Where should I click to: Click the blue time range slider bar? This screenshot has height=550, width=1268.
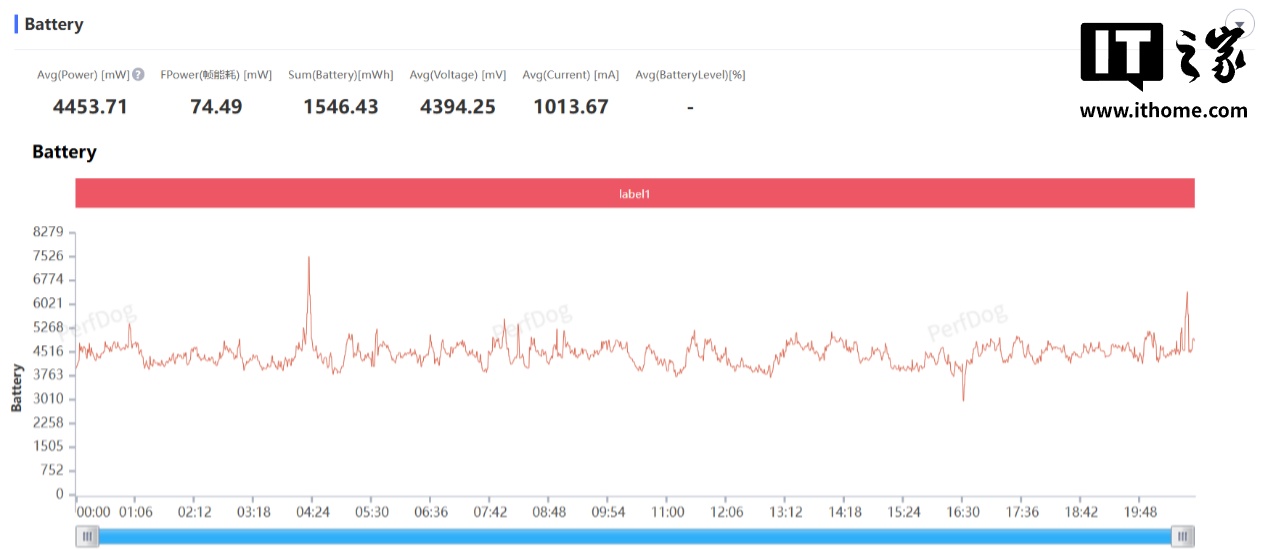pos(635,537)
